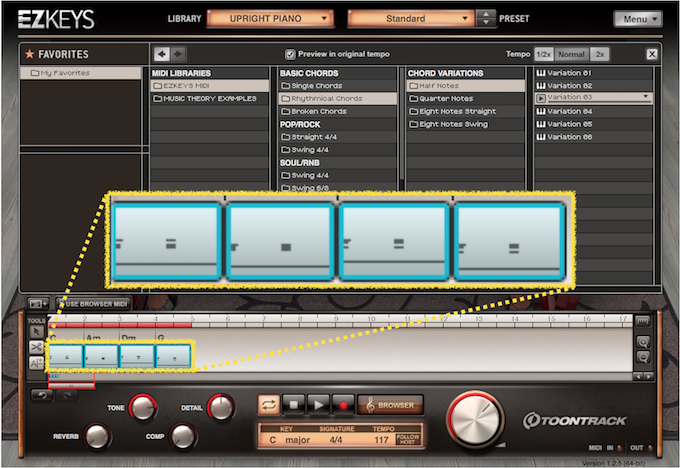Select the Am chord block on the timeline
Viewport: 680px width, 468px height.
coord(101,356)
